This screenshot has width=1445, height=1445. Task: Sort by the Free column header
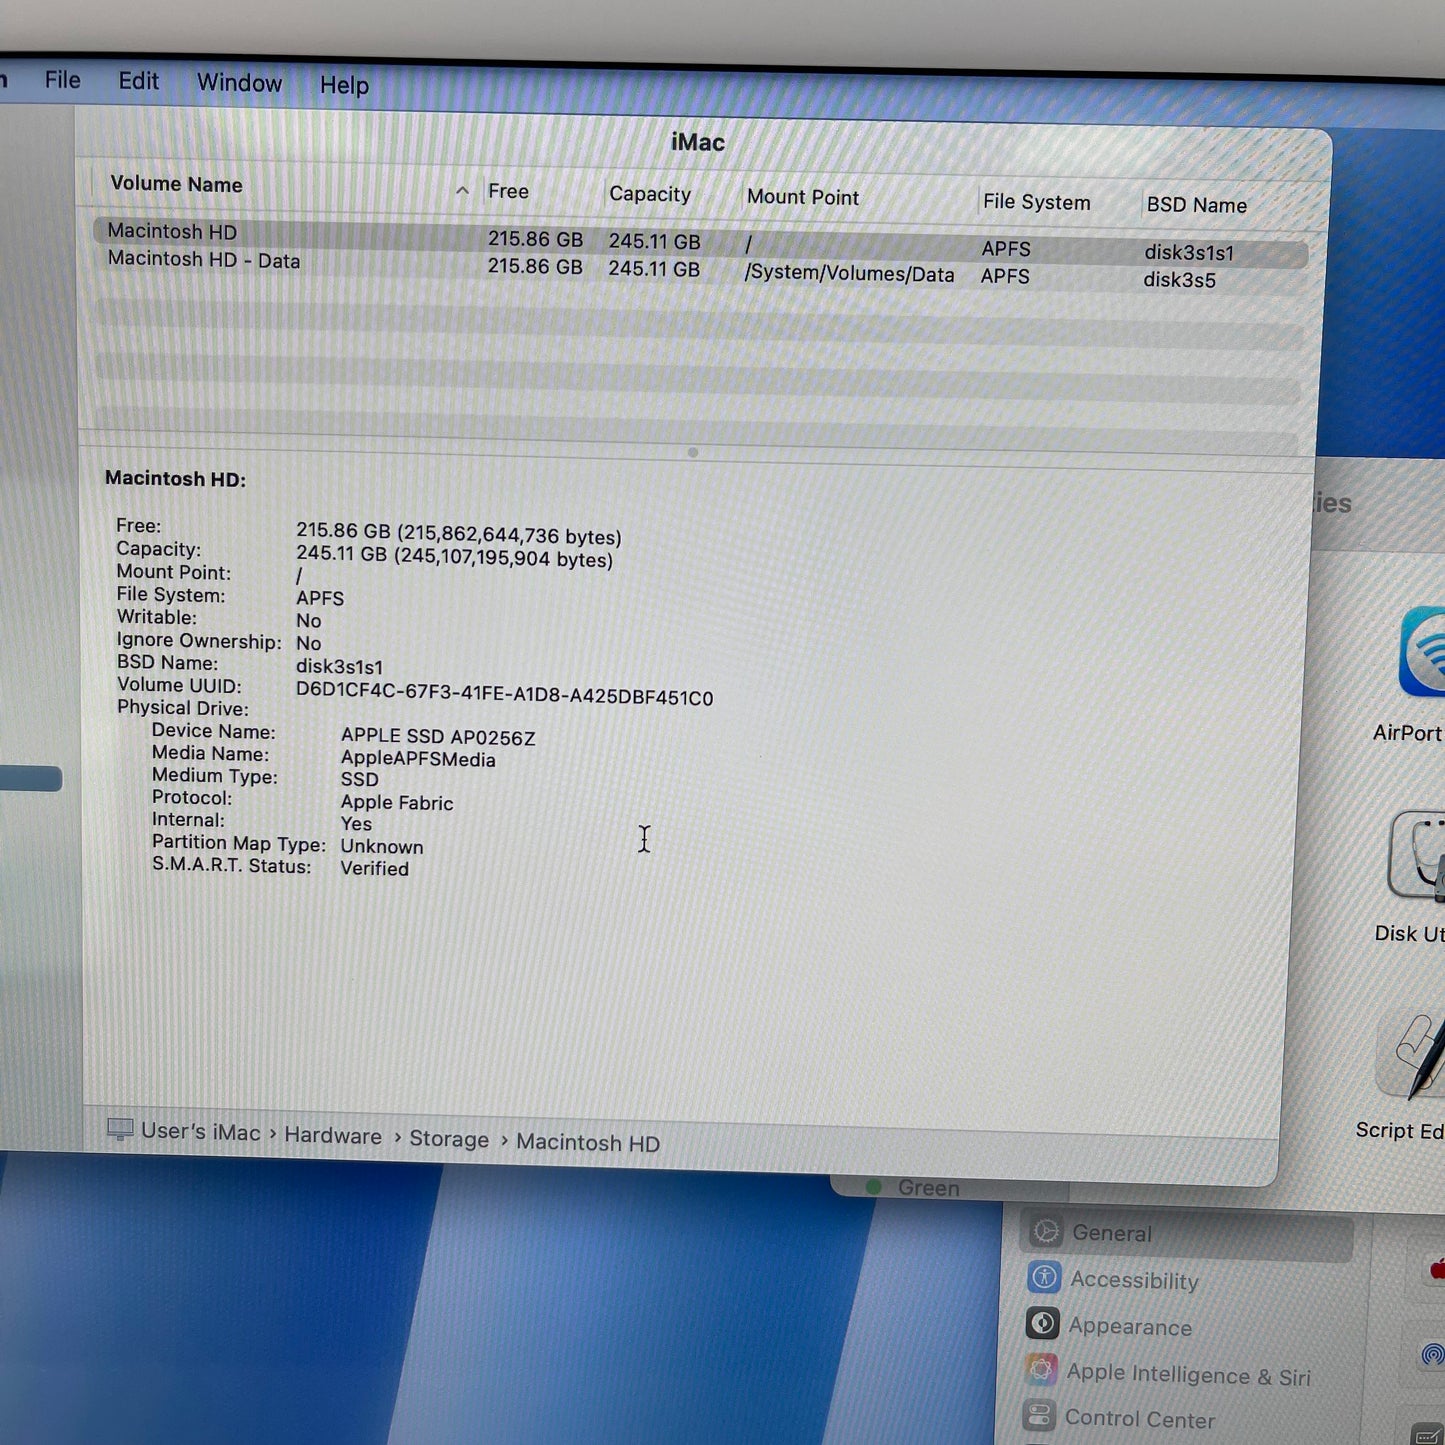[508, 191]
